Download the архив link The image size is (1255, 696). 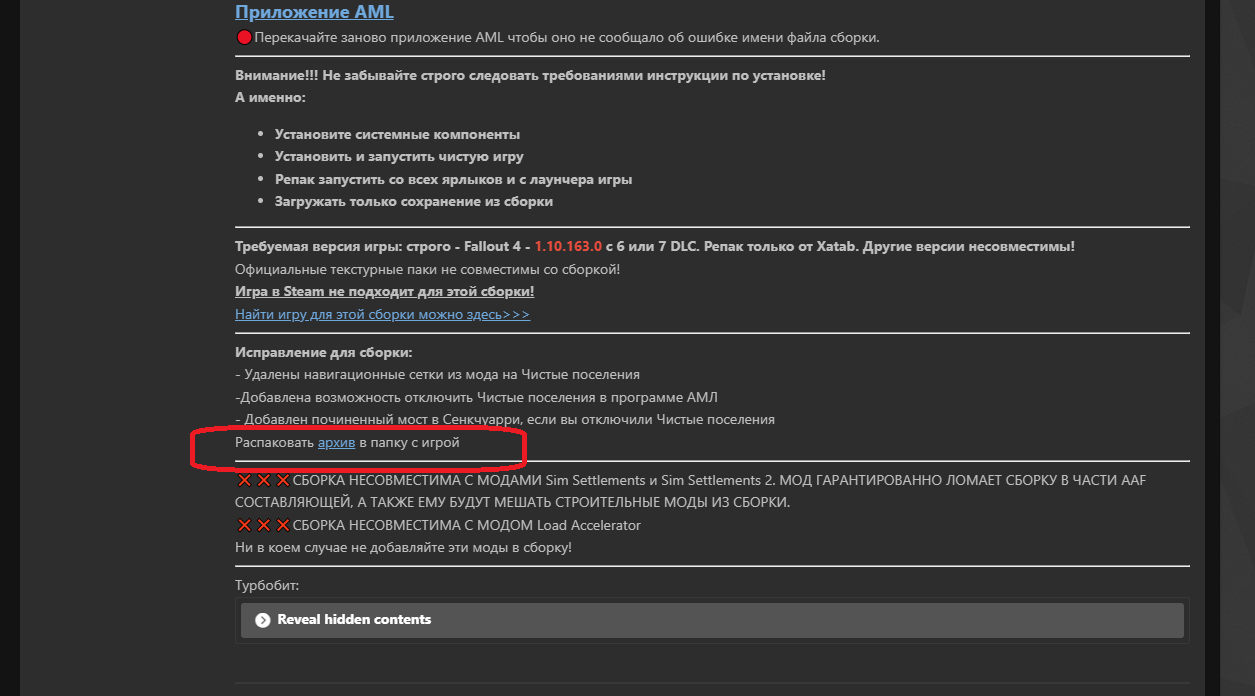click(x=336, y=441)
